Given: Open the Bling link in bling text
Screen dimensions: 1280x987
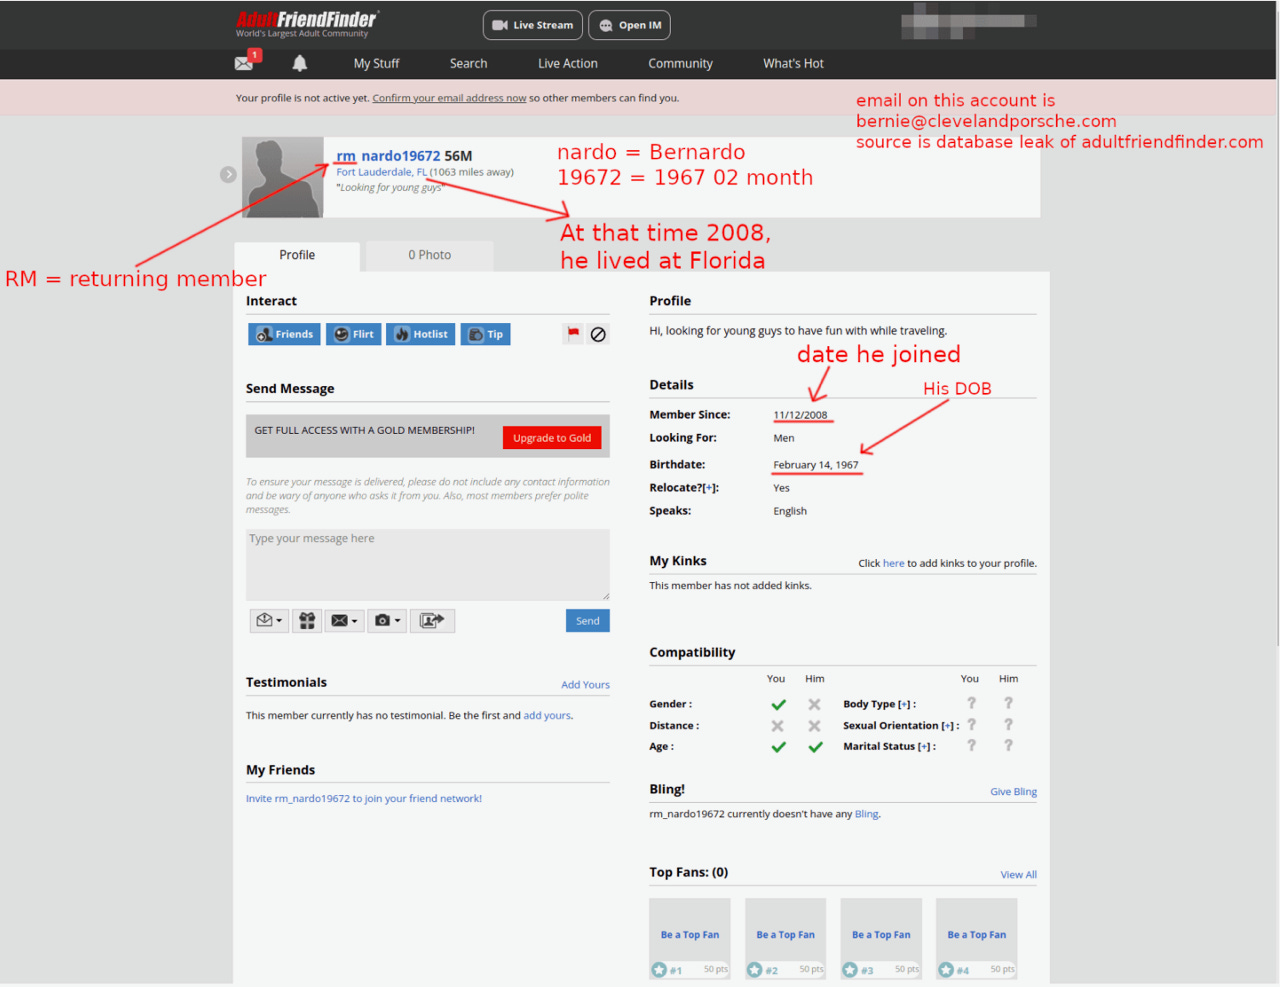Looking at the screenshot, I should click(866, 814).
